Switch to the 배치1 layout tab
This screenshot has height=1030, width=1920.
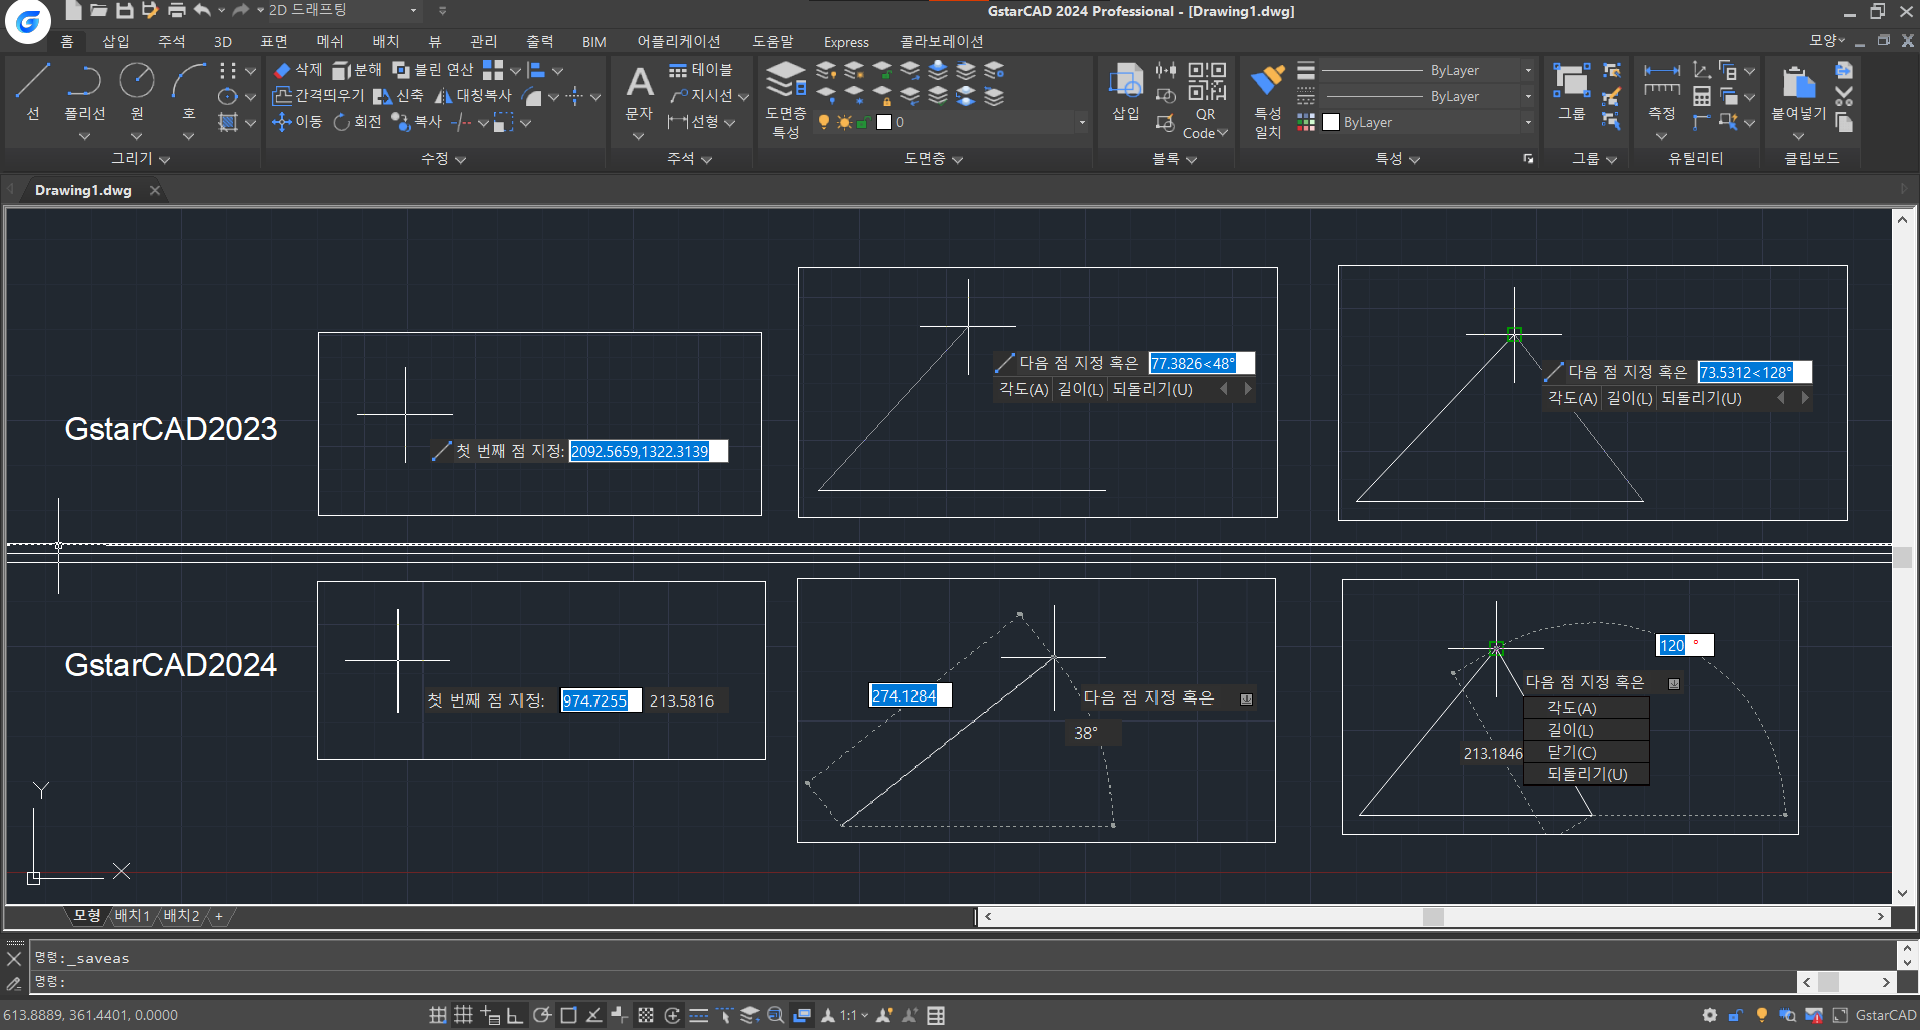click(x=132, y=916)
